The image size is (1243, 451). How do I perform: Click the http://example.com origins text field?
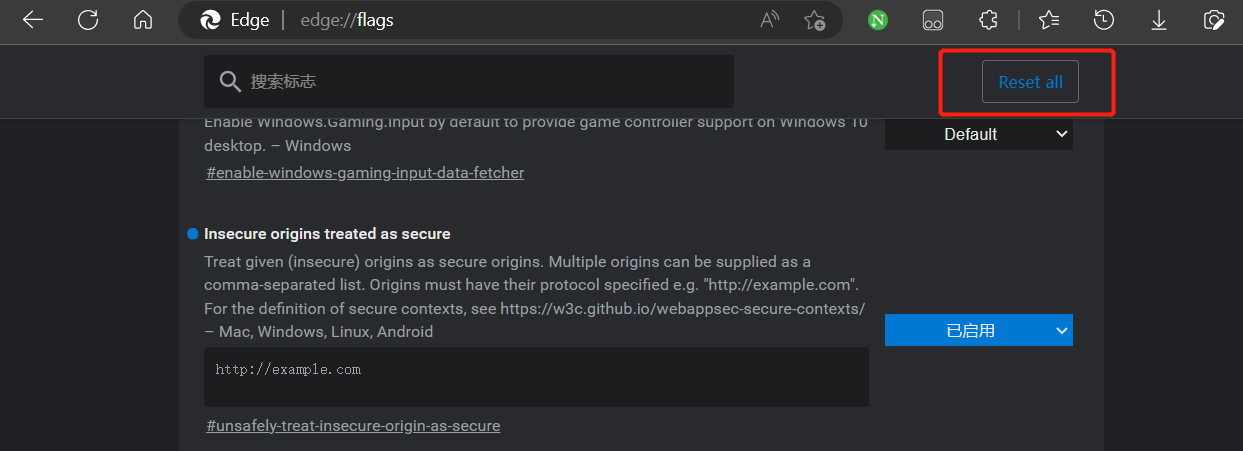535,376
